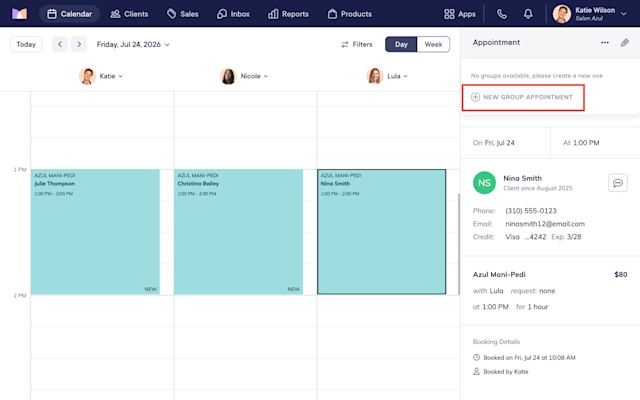The height and width of the screenshot is (400, 640).
Task: Click the email ninasmith12@email.com
Action: [x=545, y=224]
